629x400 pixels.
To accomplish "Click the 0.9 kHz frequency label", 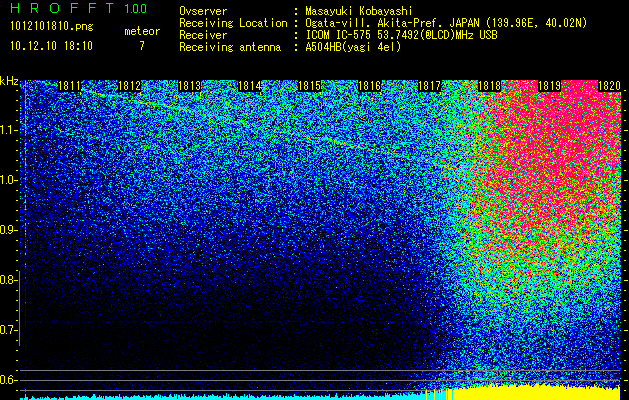I will pyautogui.click(x=8, y=230).
